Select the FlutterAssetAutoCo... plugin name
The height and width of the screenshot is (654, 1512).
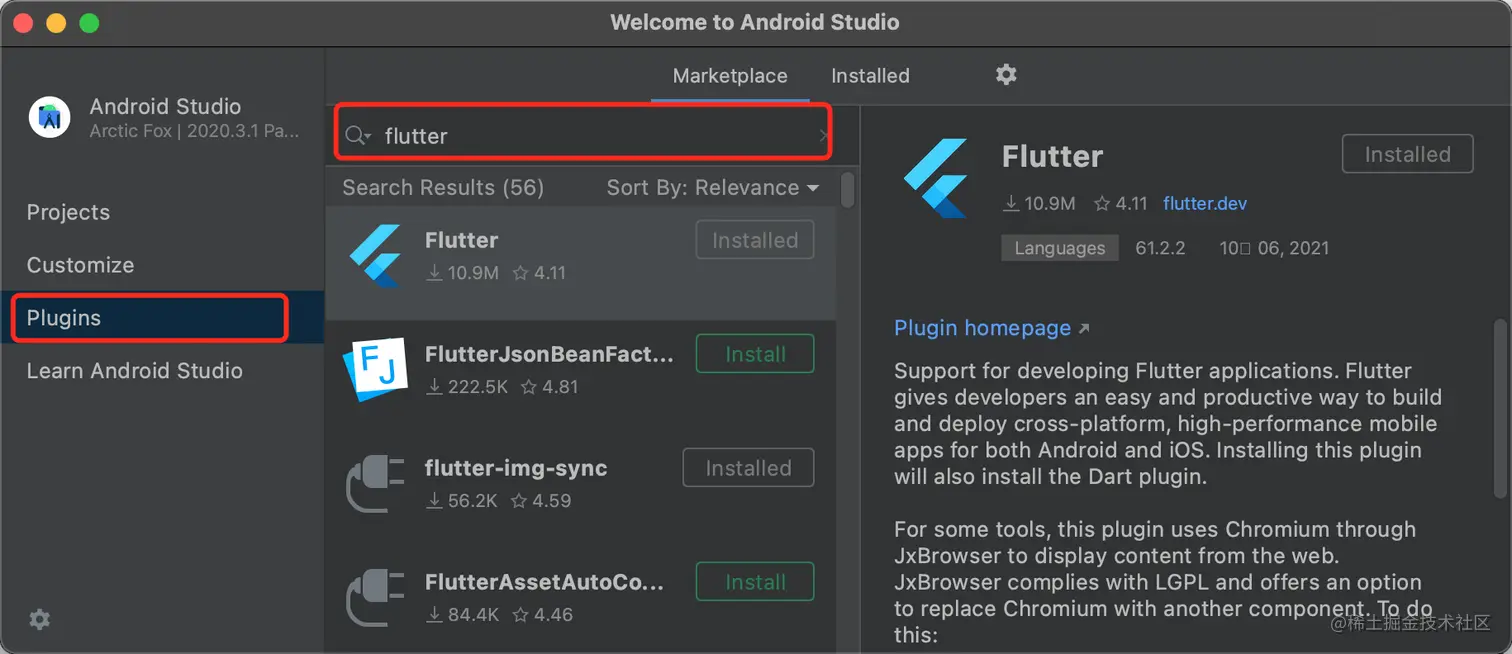click(x=544, y=582)
